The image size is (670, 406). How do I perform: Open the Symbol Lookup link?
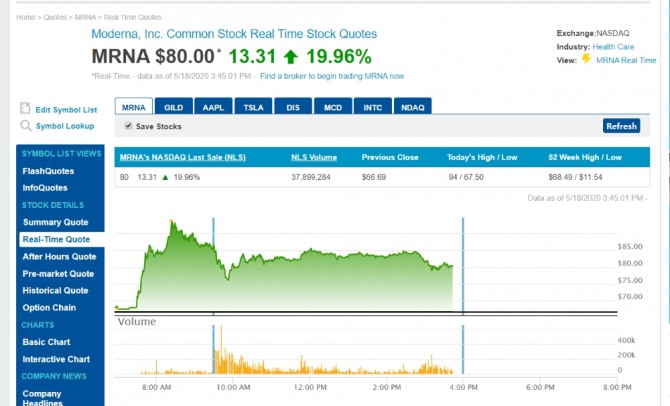pos(65,126)
